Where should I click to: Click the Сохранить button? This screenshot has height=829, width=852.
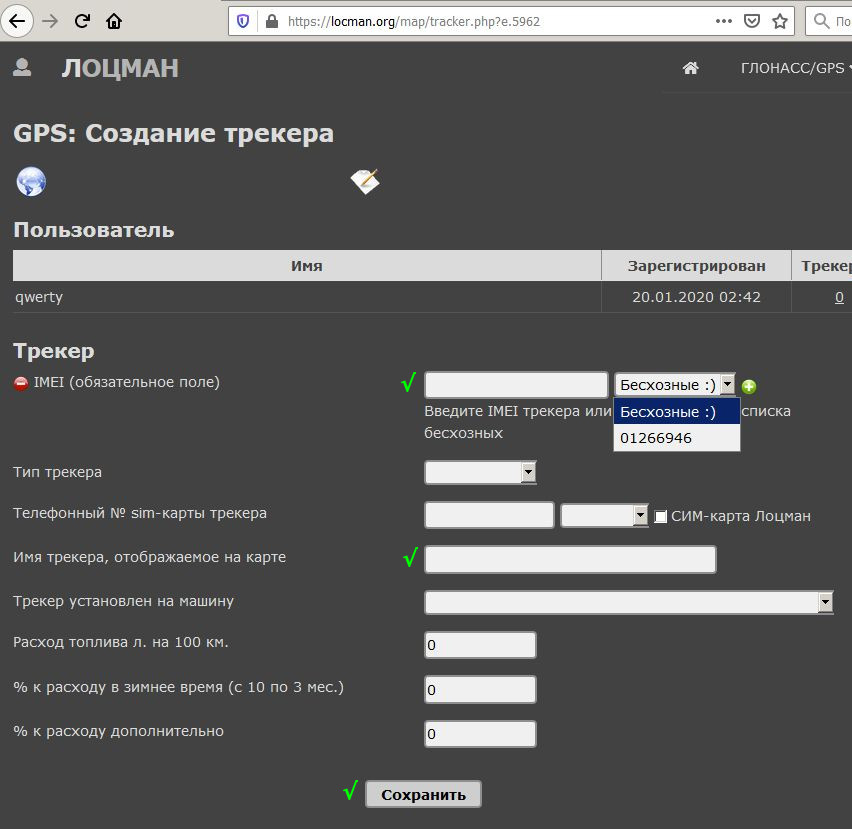(423, 795)
